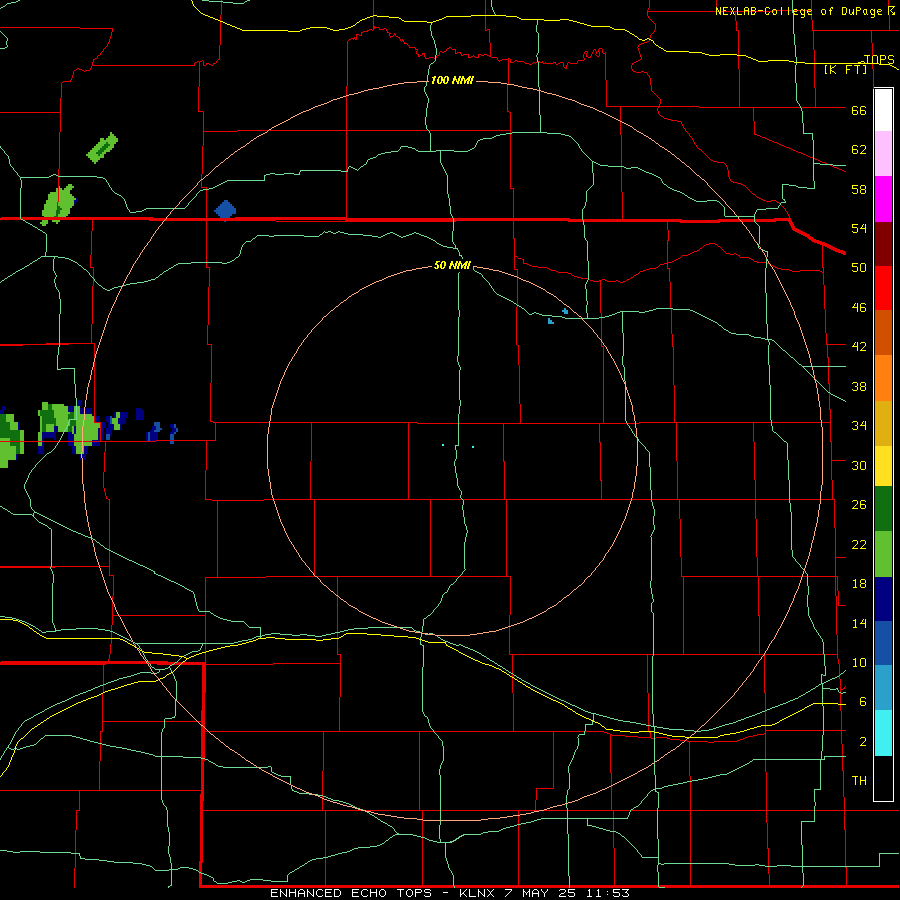Click the black TH threshold swatch on legend
Image resolution: width=900 pixels, height=900 pixels.
point(883,778)
